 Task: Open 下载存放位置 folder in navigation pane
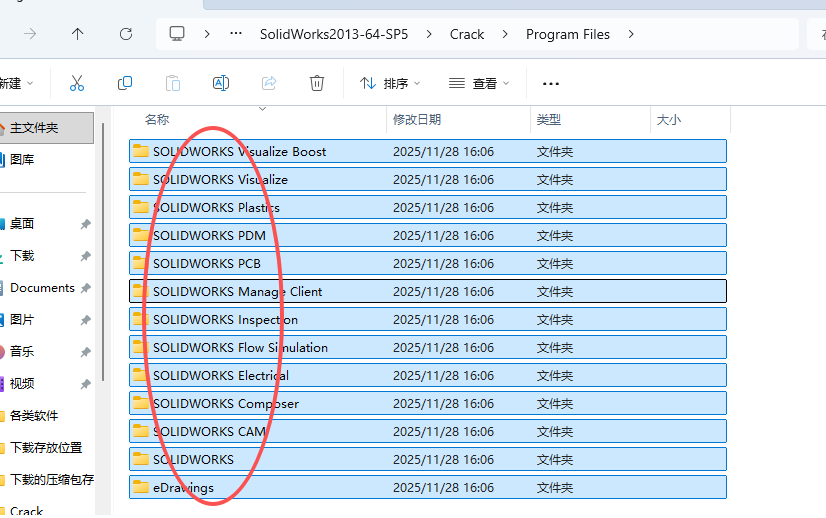(x=46, y=448)
